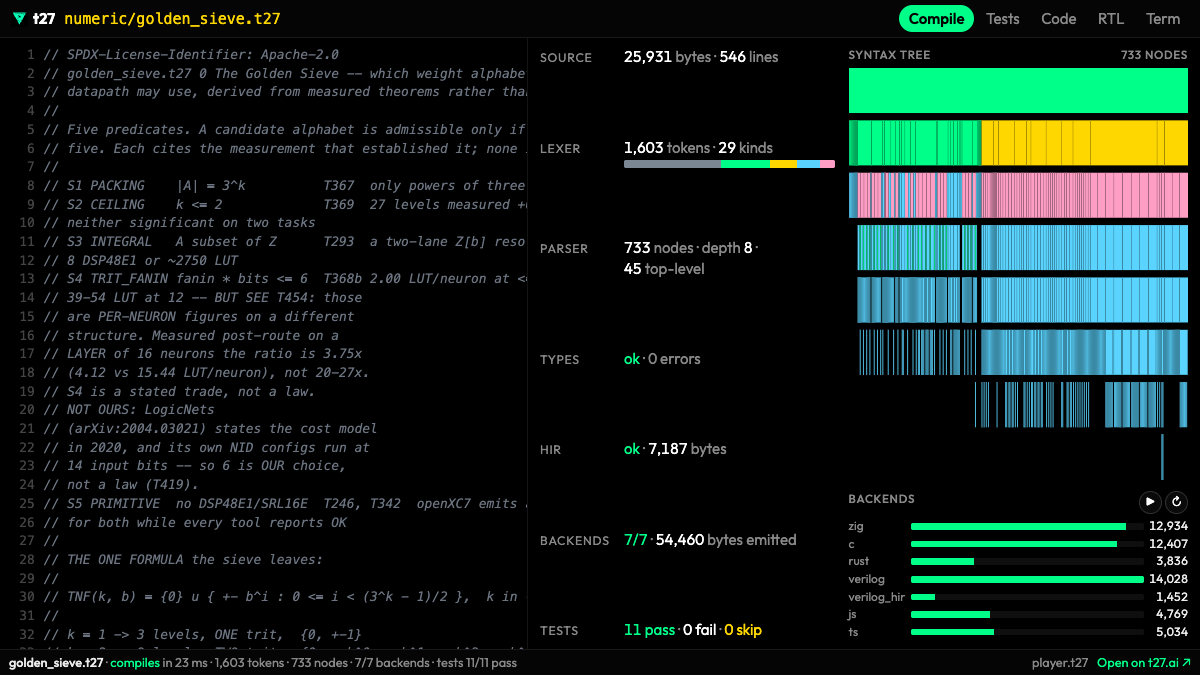Image resolution: width=1200 pixels, height=675 pixels.
Task: Click the lexer token kinds color bar
Action: (x=729, y=164)
